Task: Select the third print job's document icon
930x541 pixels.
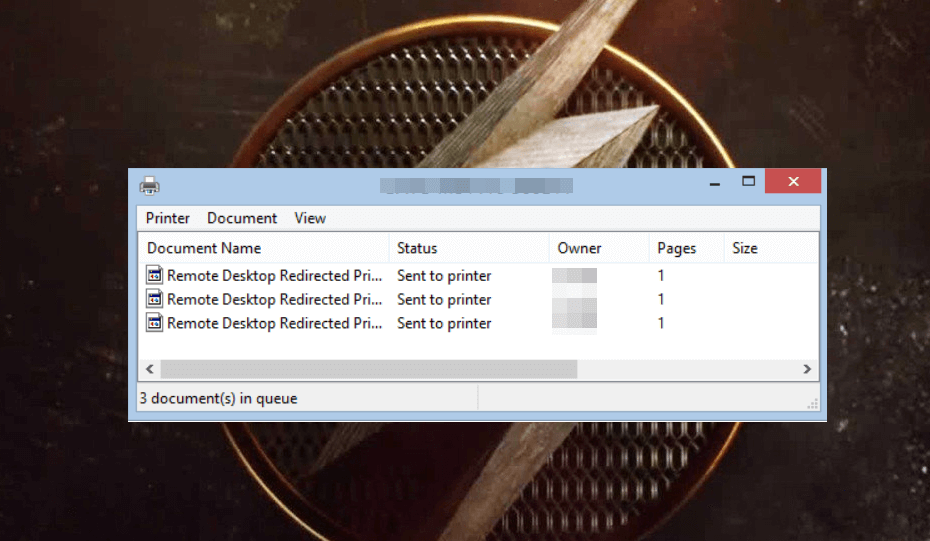Action: [154, 323]
